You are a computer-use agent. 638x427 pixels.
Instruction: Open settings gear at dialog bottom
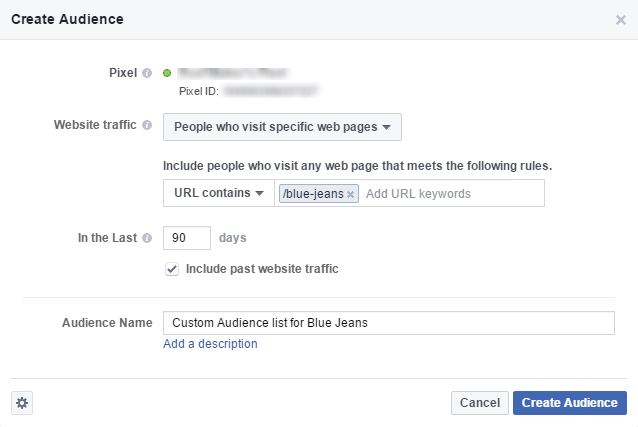point(22,403)
